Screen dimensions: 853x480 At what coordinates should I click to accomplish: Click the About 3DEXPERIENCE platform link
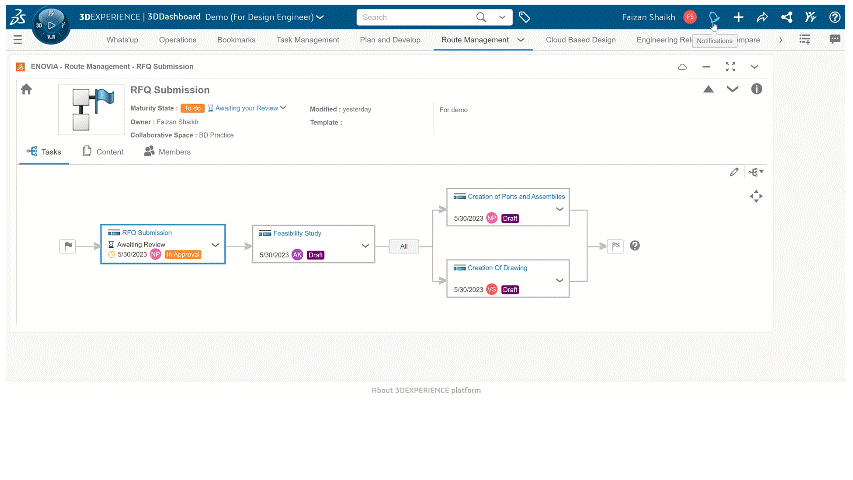[x=426, y=390]
